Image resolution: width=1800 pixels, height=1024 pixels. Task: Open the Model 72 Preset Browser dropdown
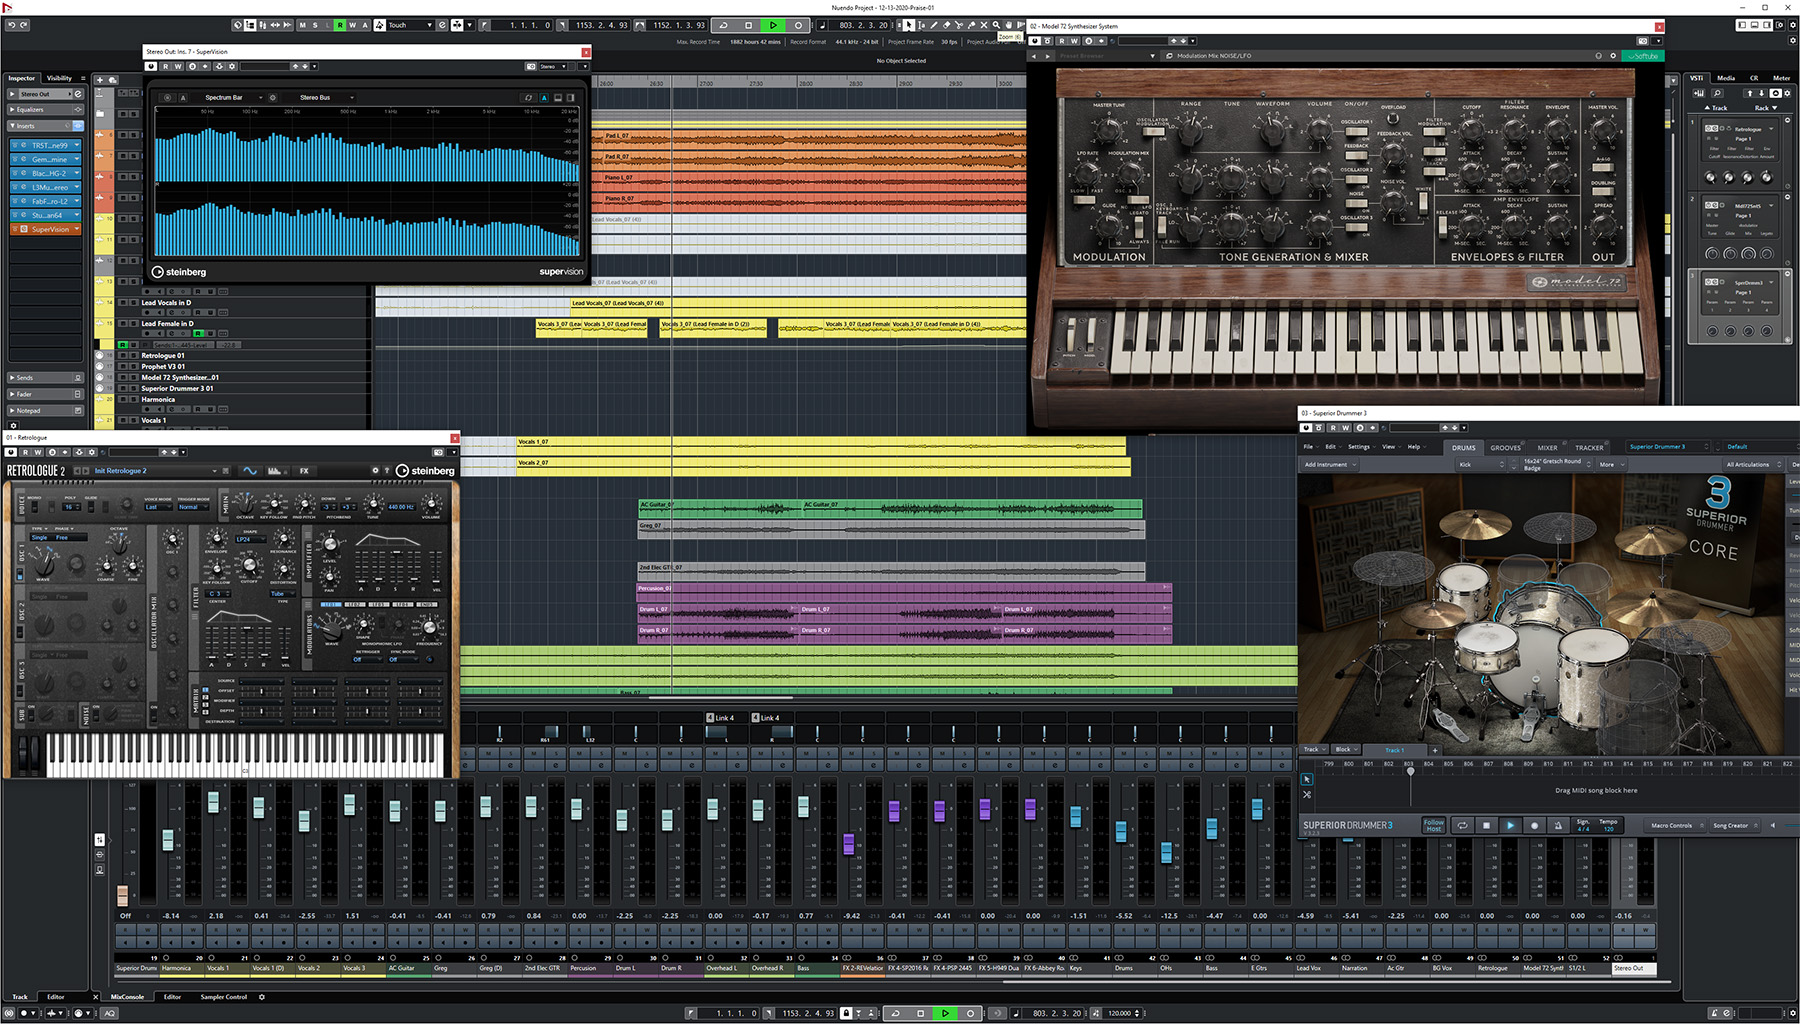(1107, 56)
